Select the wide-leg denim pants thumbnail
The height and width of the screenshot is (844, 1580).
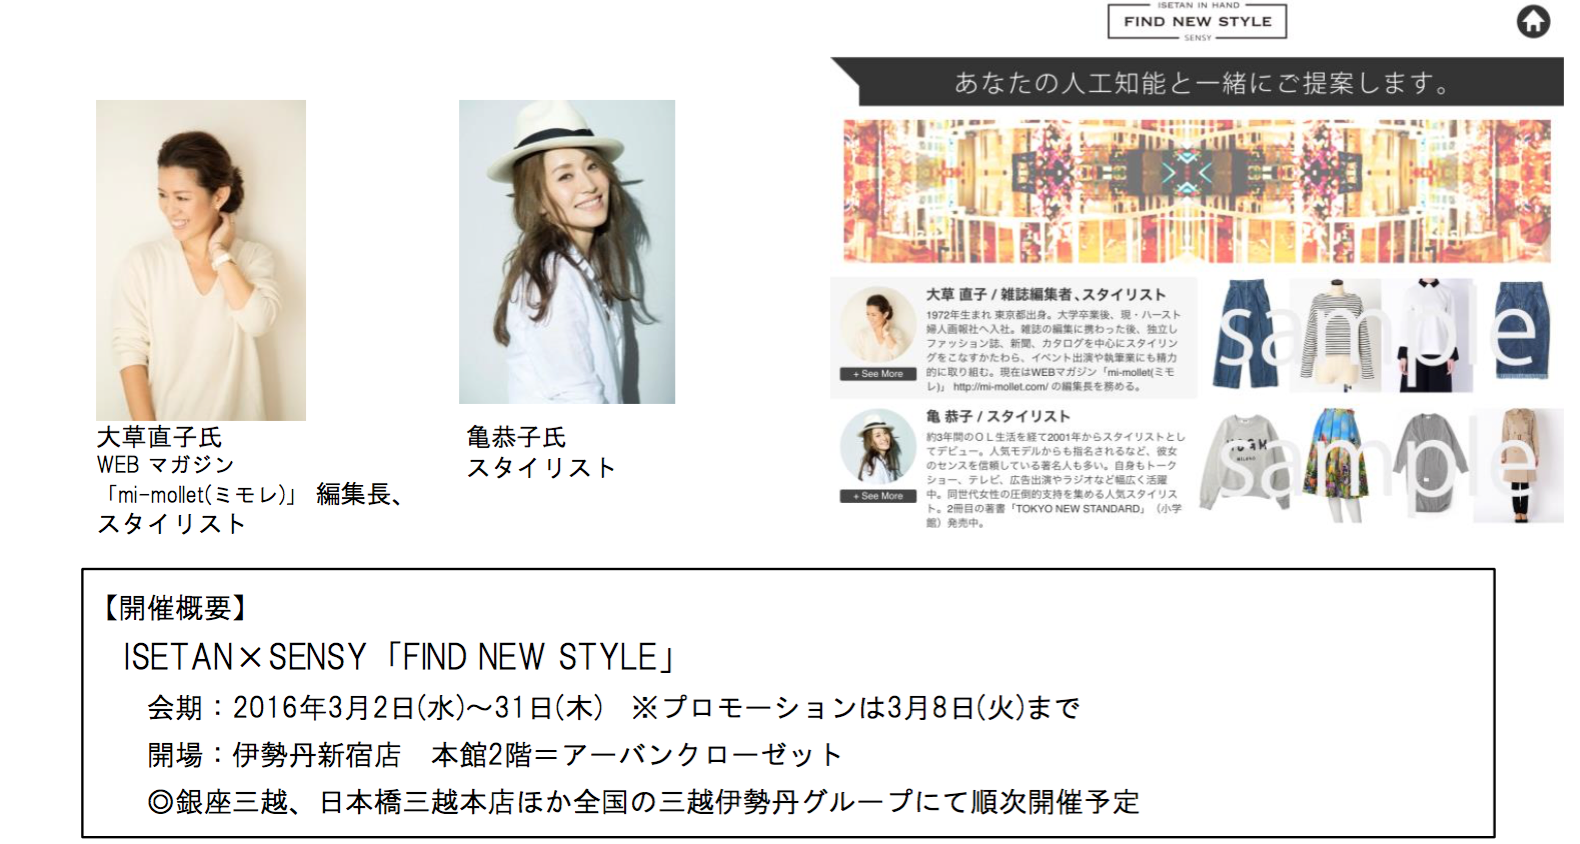tap(1245, 335)
